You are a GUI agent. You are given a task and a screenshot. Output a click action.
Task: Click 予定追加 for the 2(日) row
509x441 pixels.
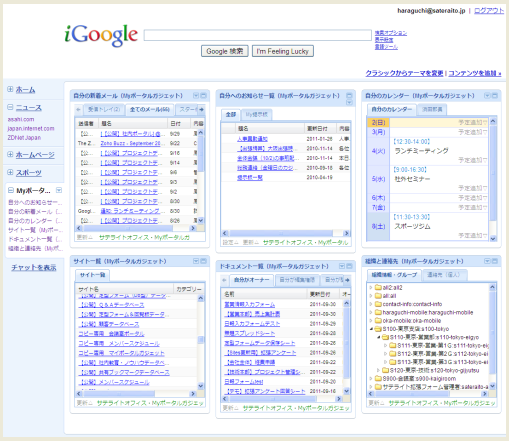[x=472, y=123]
